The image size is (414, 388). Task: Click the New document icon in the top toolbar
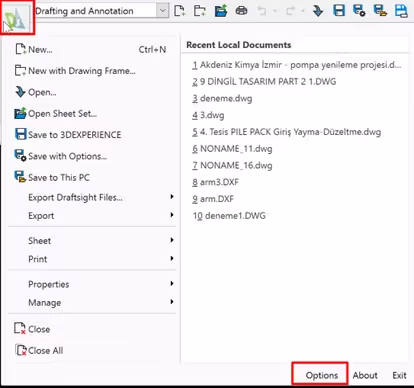pos(180,11)
